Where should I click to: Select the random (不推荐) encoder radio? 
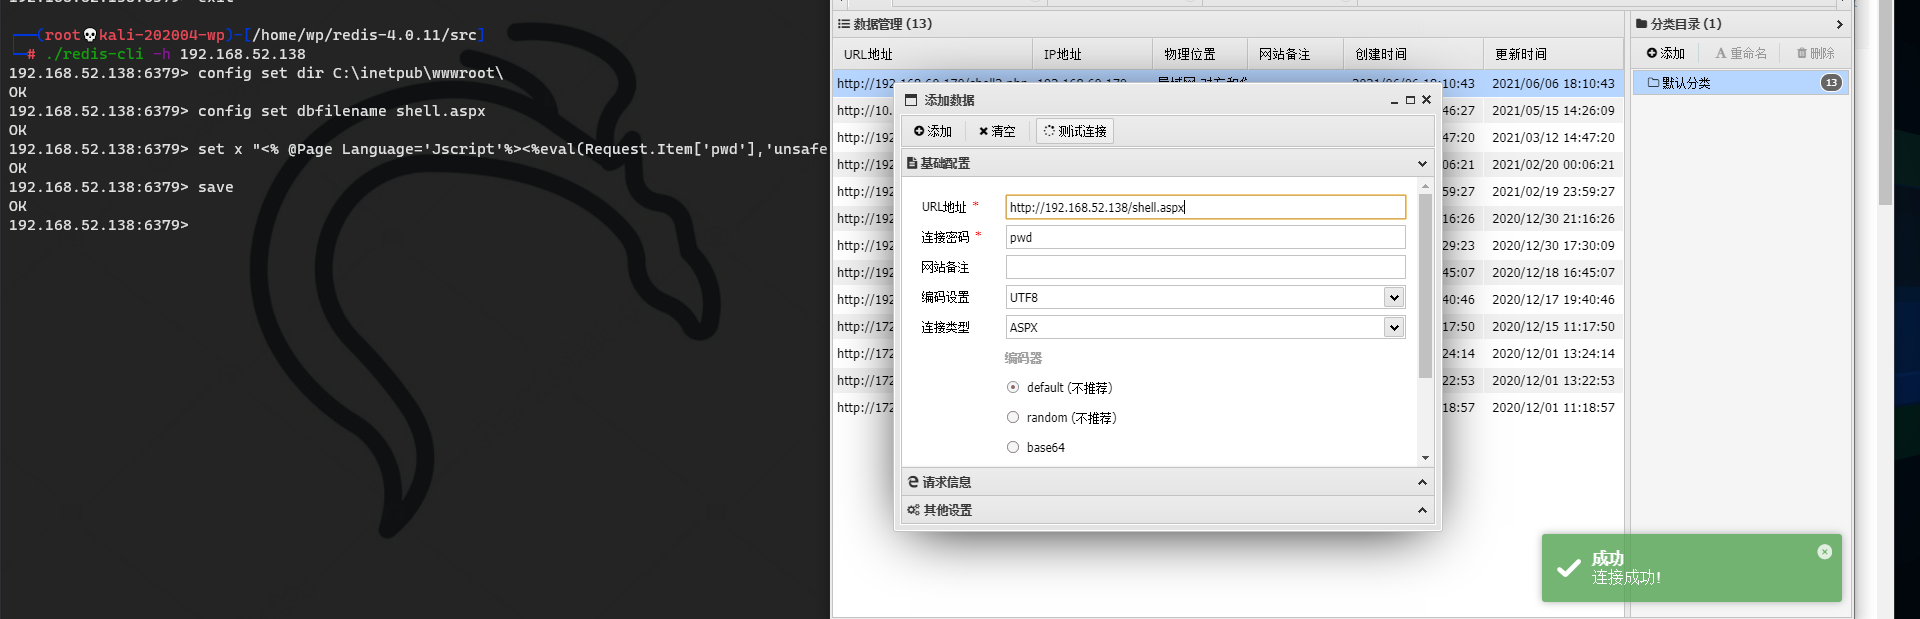[1013, 417]
